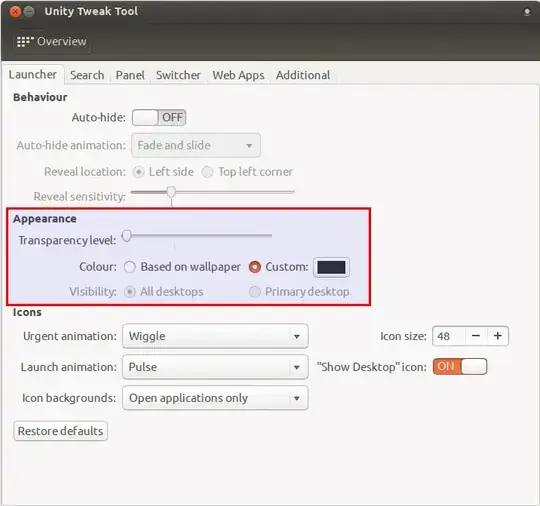Viewport: 540px width, 506px height.
Task: Close the Unity Tweak Tool window
Action: click(15, 12)
